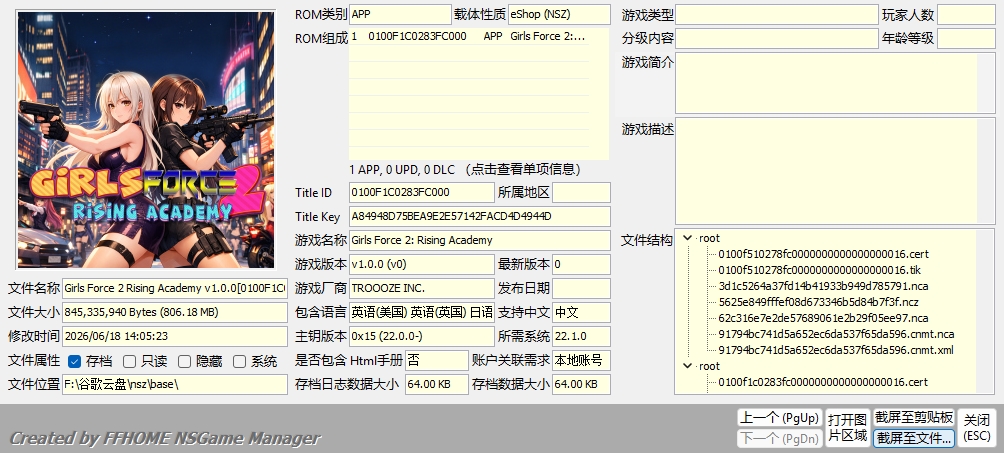The height and width of the screenshot is (453, 1004).
Task: Copy screenshot with 截屏至剪贴板 button
Action: click(x=914, y=418)
